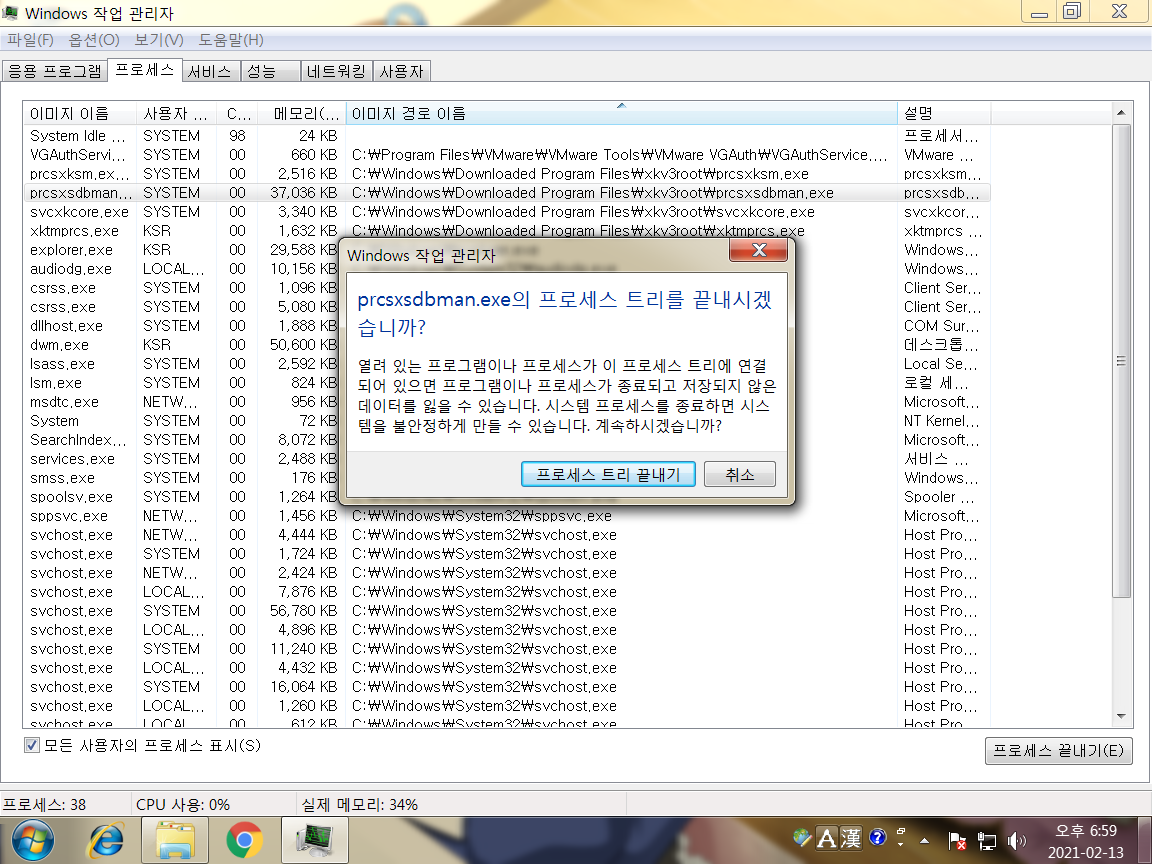Toggle the Hanja 漢 input icon

coord(851,838)
